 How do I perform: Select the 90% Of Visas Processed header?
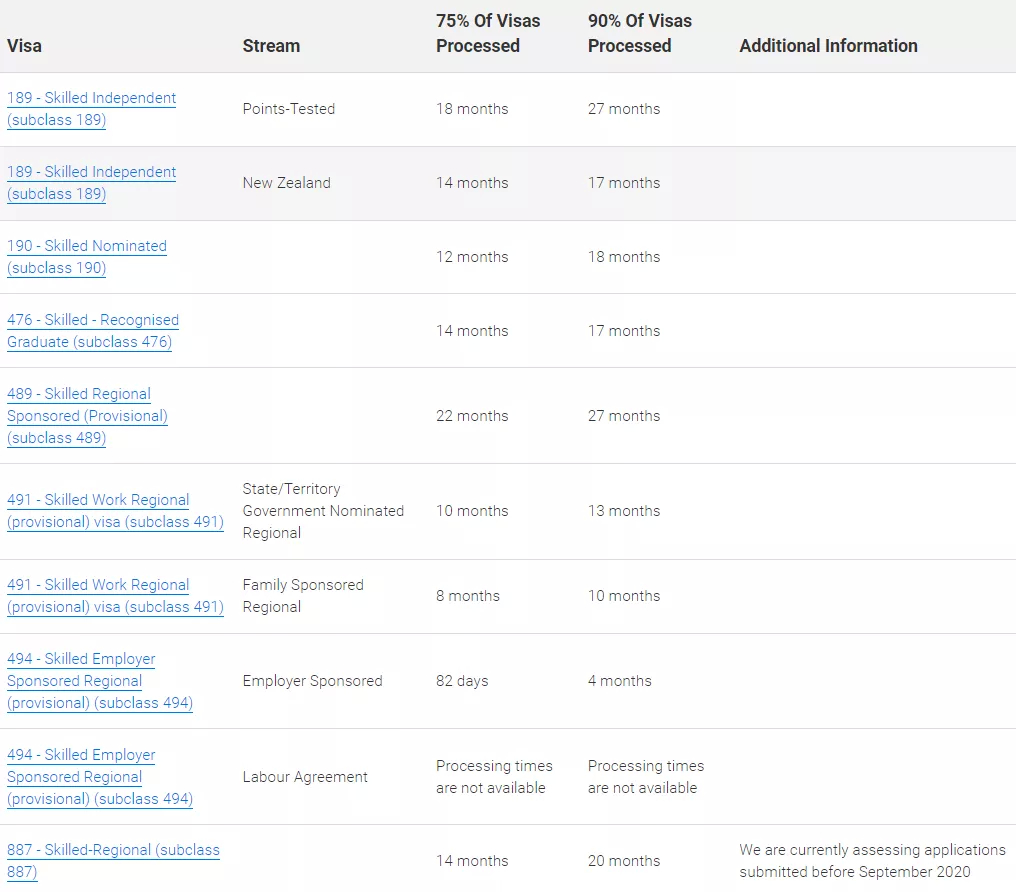click(640, 33)
